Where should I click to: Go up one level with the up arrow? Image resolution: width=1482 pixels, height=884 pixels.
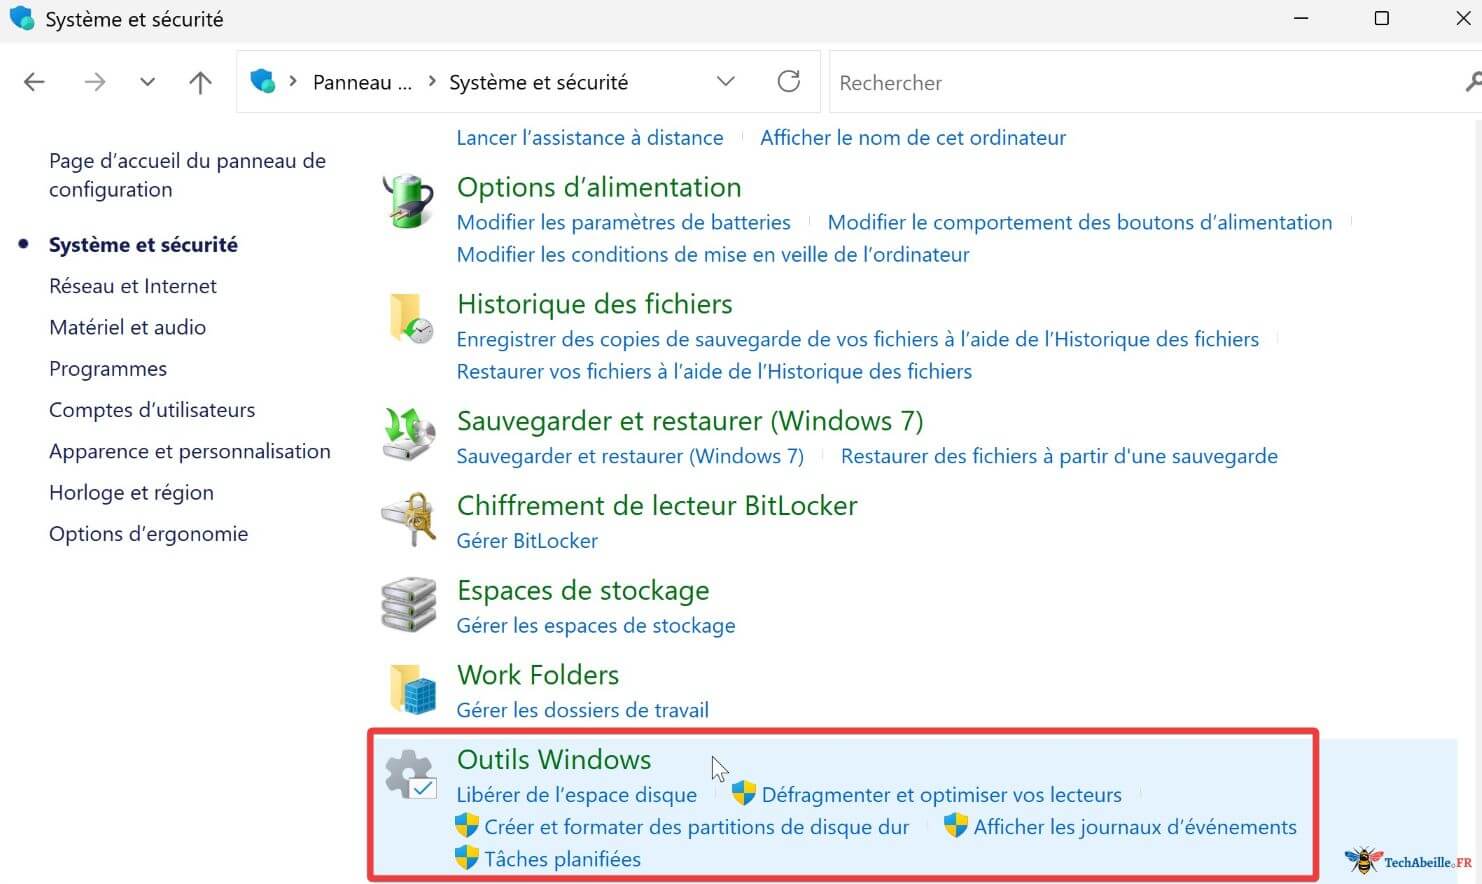pos(200,83)
